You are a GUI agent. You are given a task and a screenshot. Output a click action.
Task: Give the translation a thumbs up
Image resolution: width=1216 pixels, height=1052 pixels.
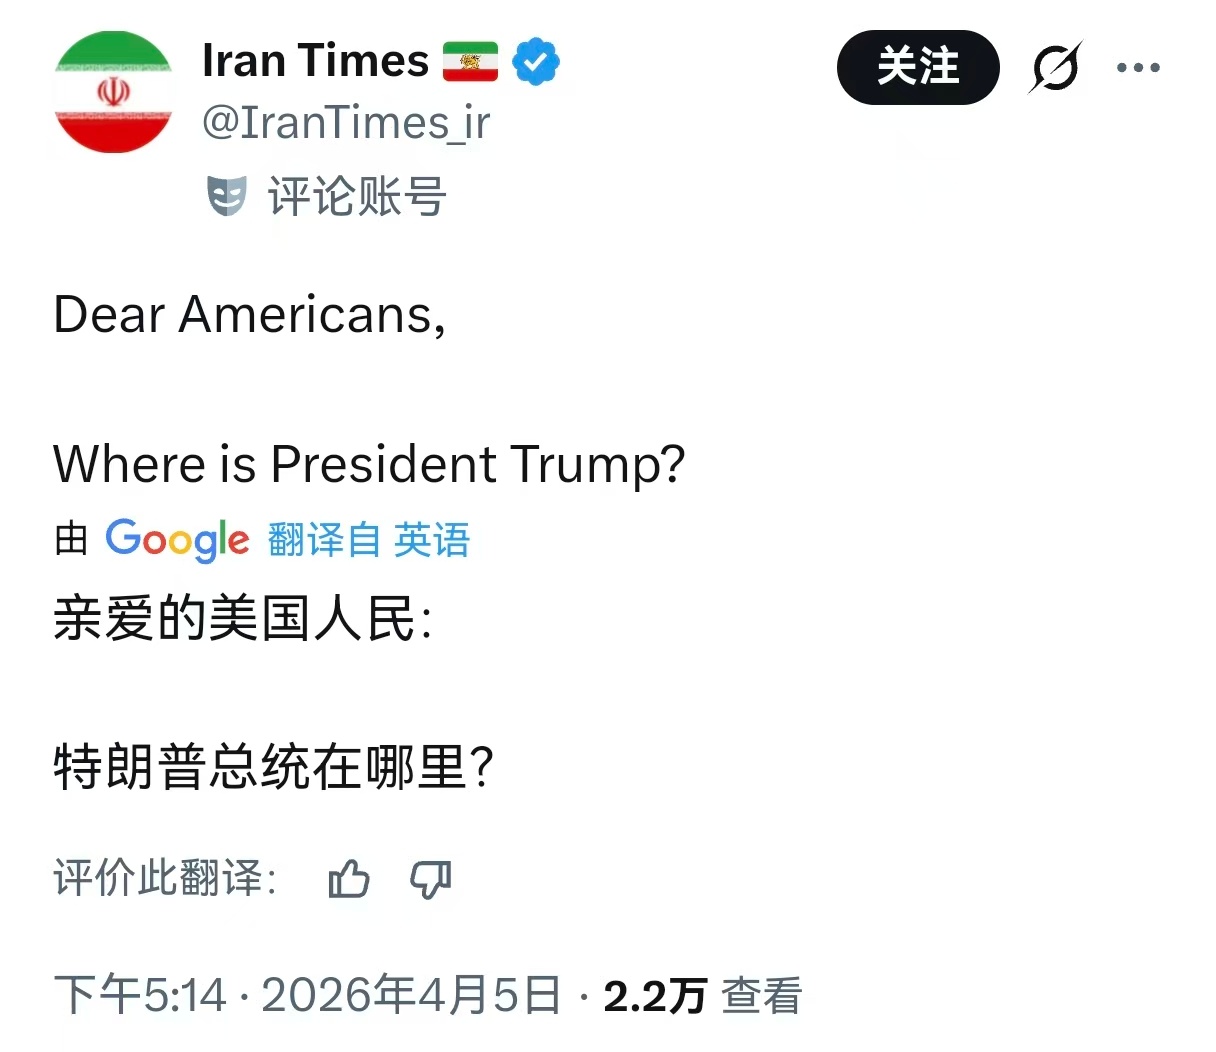coord(348,881)
